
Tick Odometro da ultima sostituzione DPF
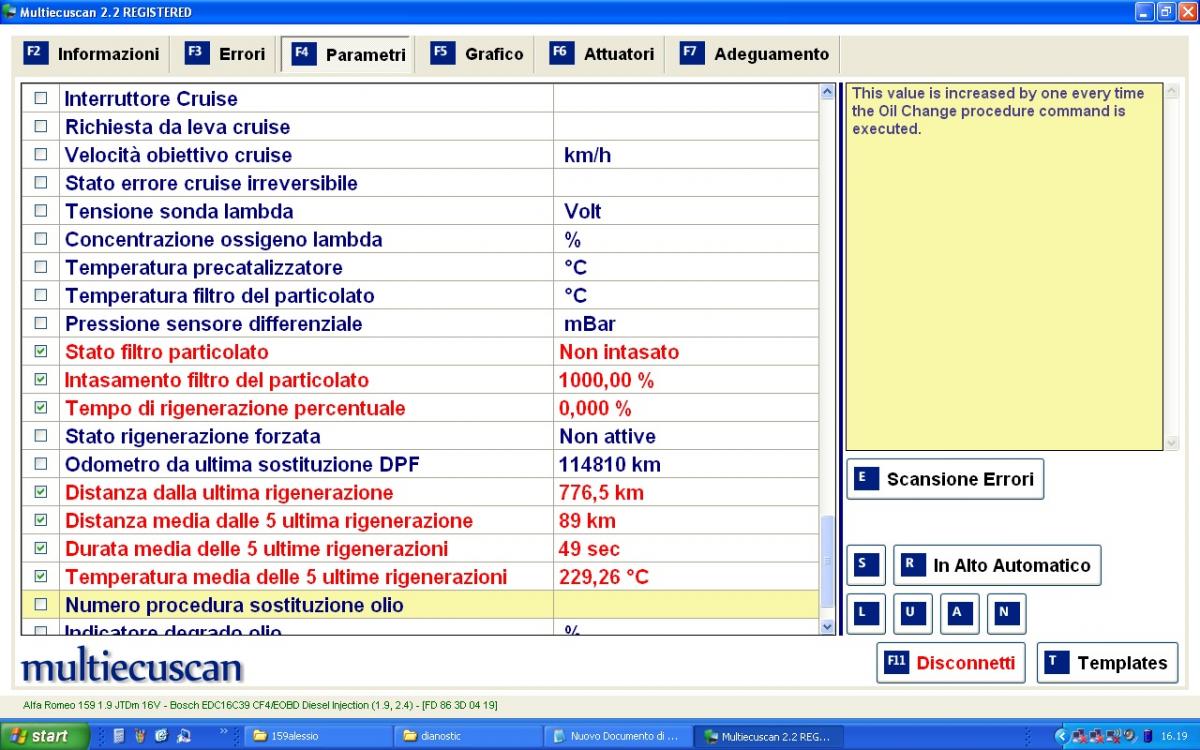(x=41, y=463)
